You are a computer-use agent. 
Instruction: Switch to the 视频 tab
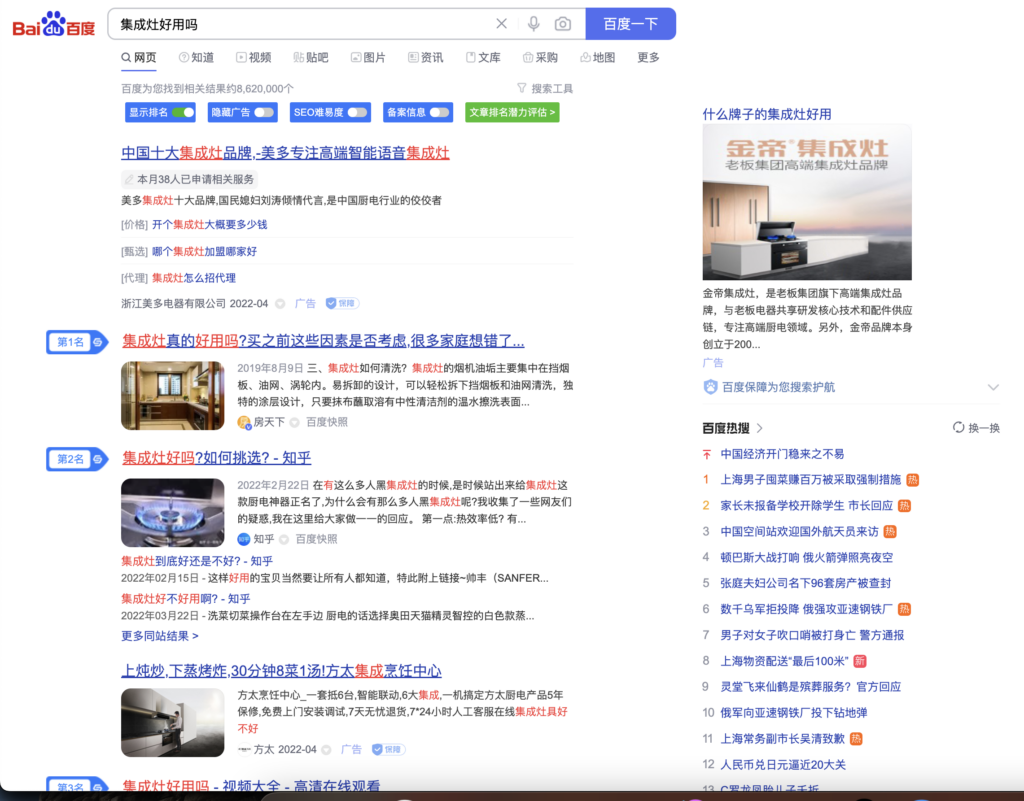click(x=253, y=58)
